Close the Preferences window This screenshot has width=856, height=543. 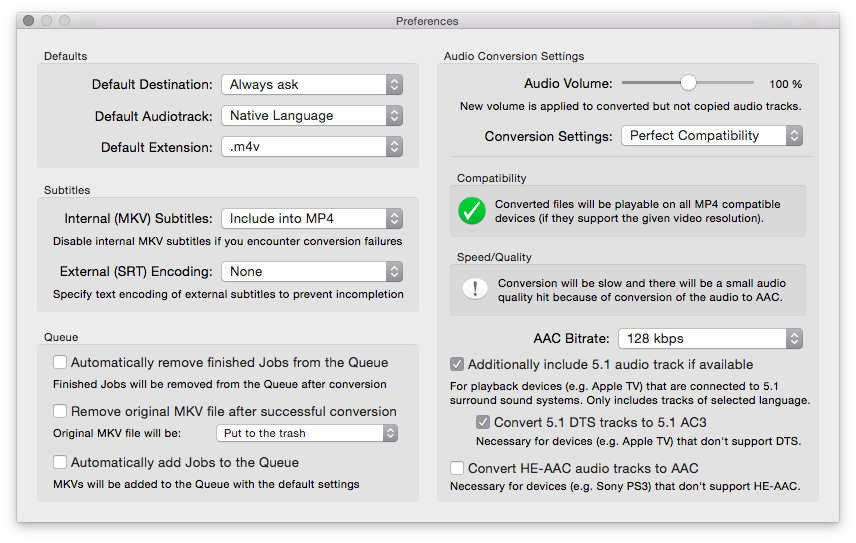[29, 21]
